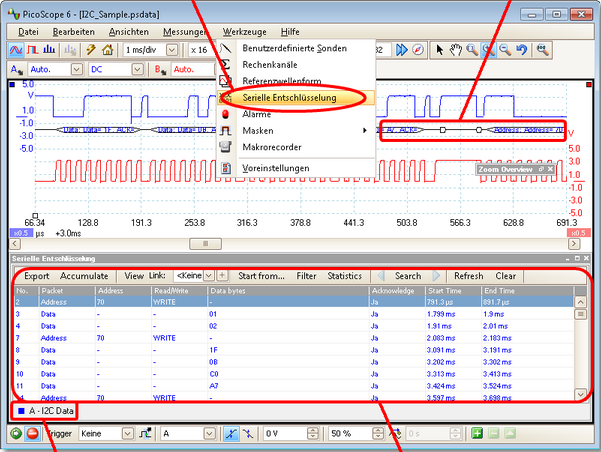601x452 pixels.
Task: Open the Bearbeiten menu
Action: coord(74,32)
